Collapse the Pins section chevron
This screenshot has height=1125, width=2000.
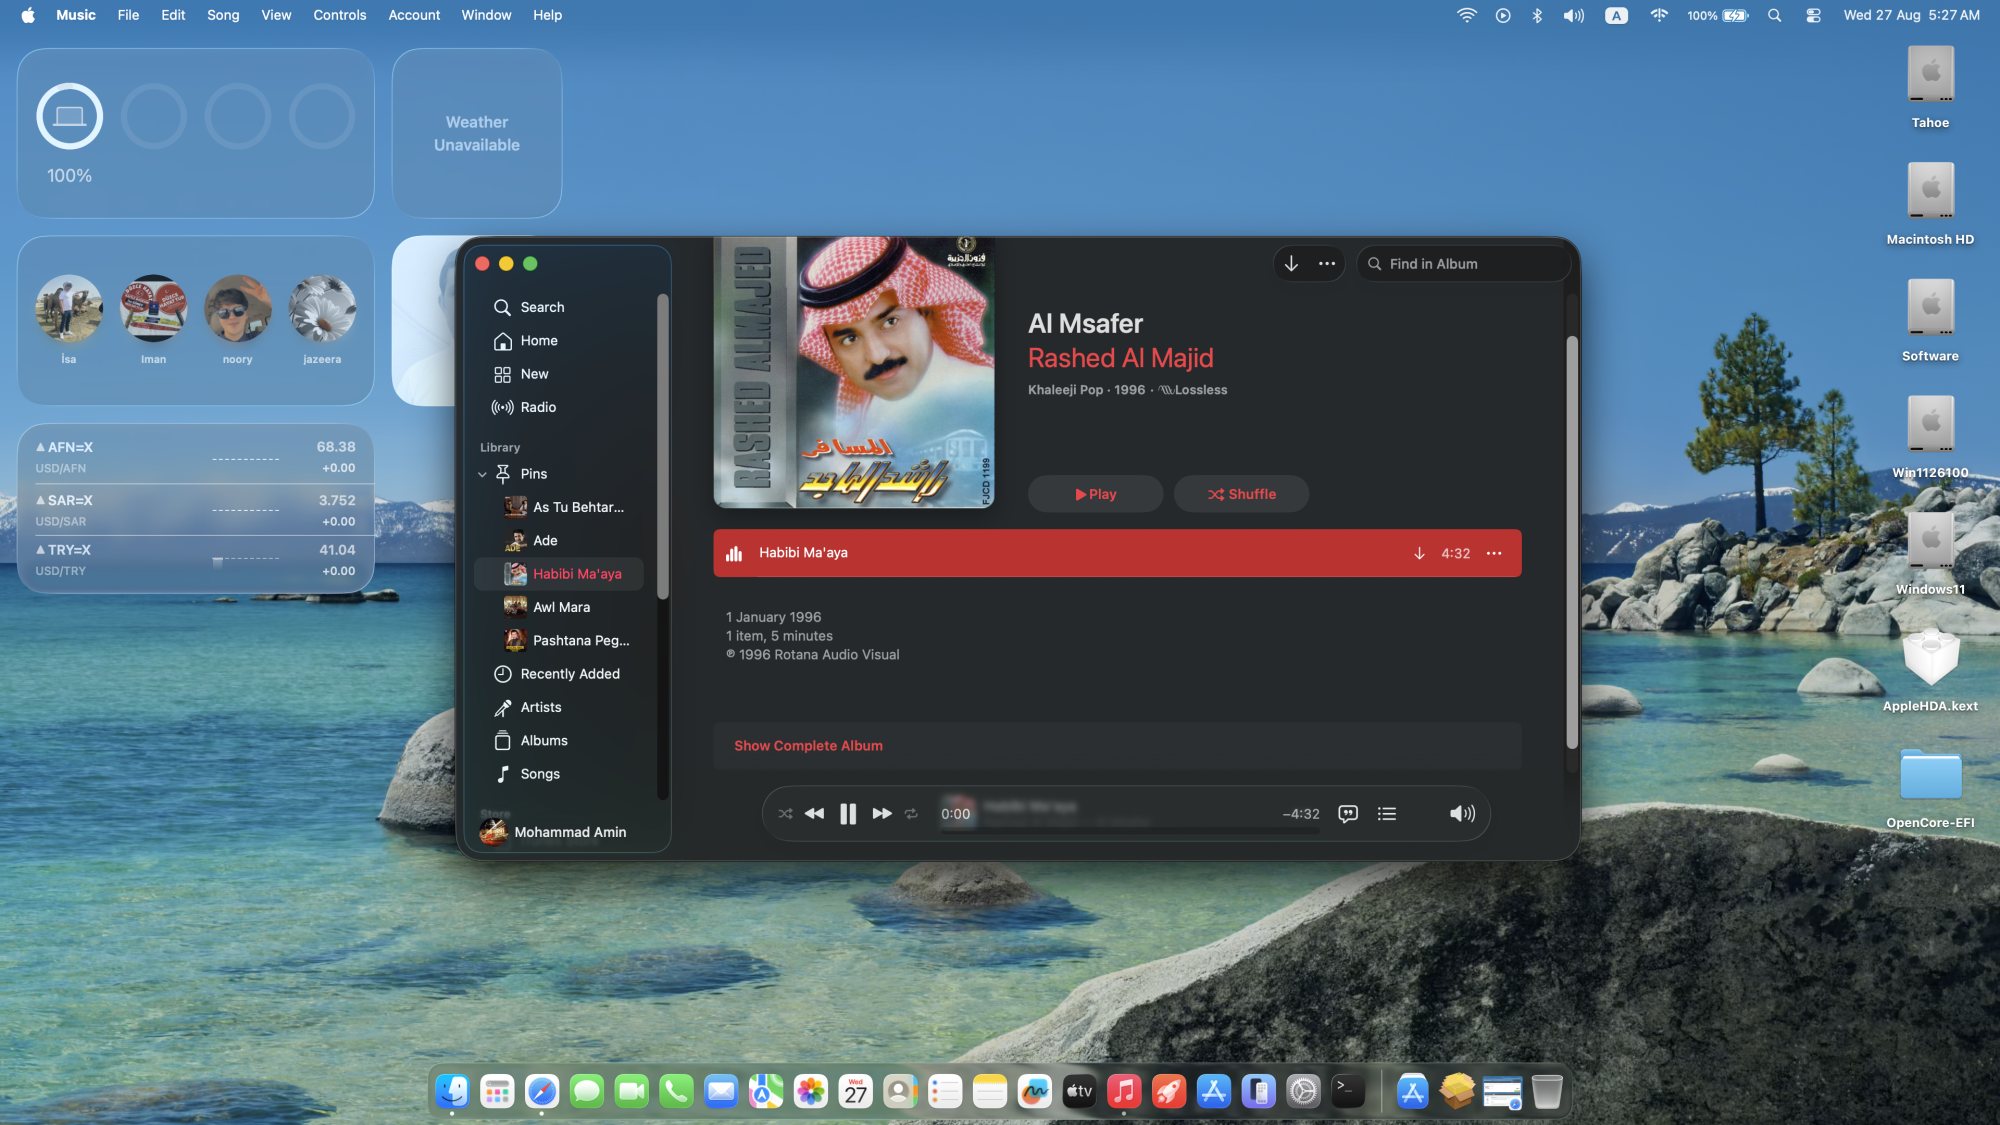tap(482, 474)
